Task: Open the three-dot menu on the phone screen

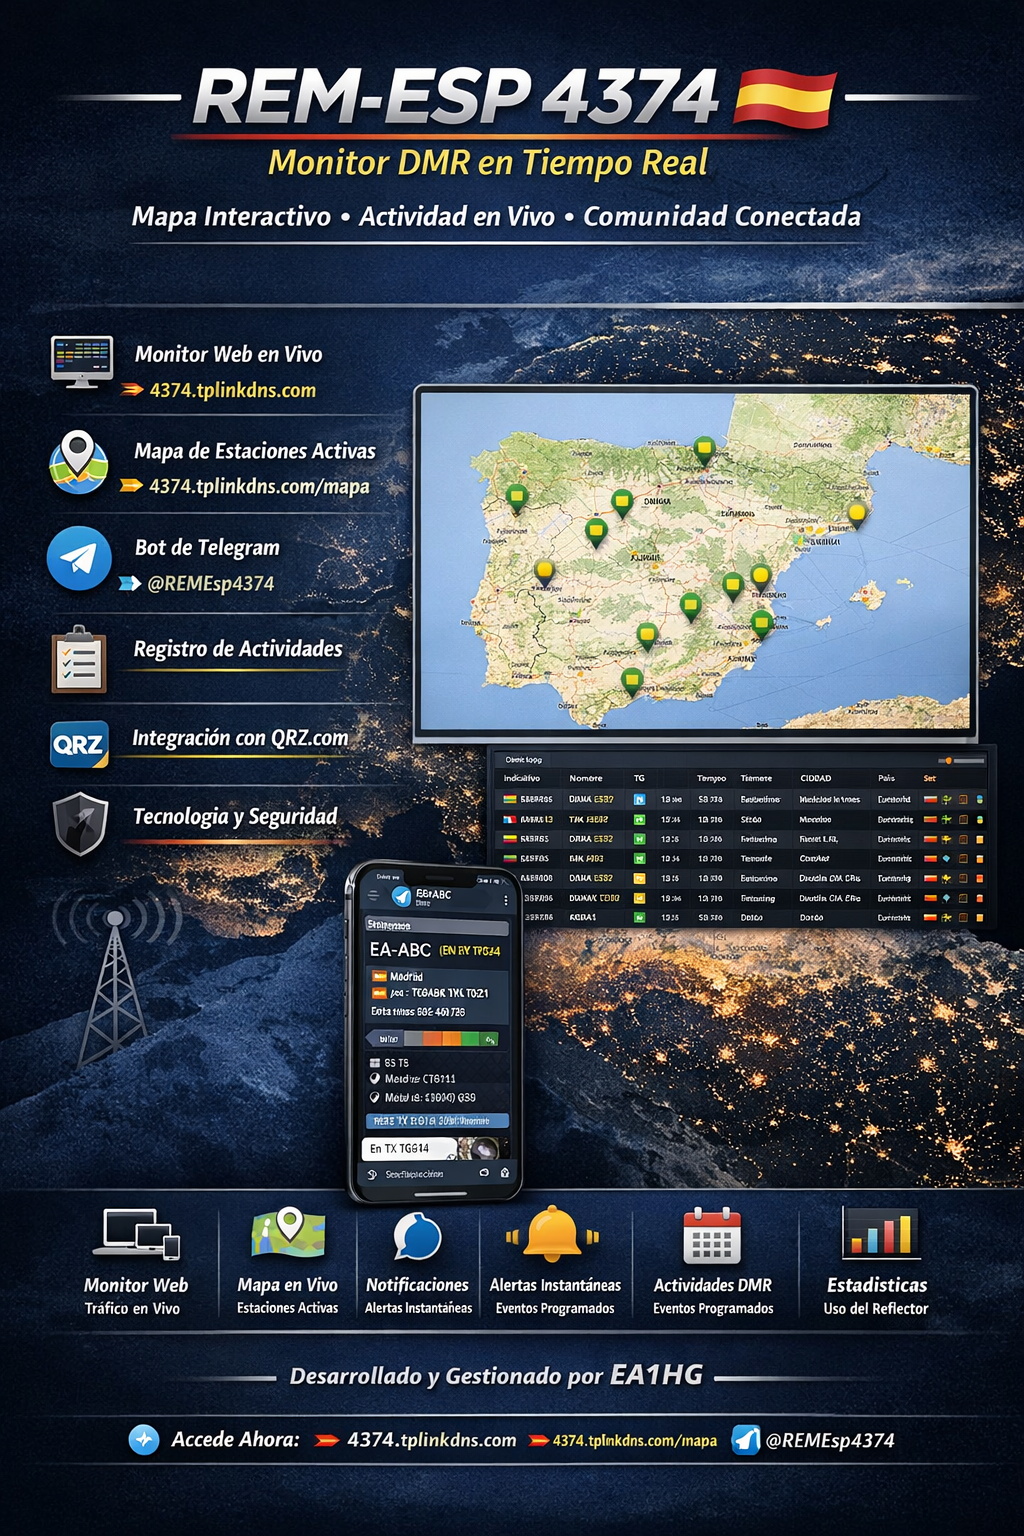Action: coord(506,900)
